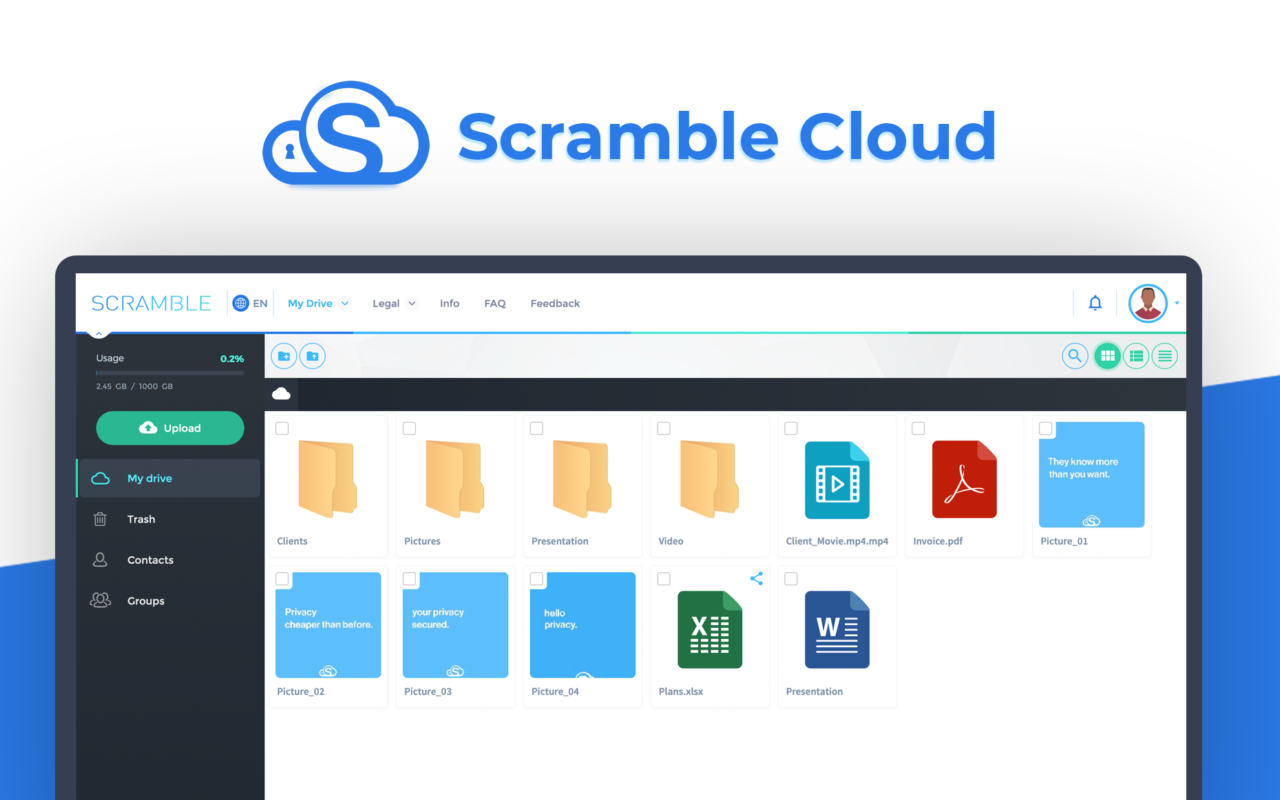
Task: Open the user account dropdown arrow
Action: tap(1177, 303)
